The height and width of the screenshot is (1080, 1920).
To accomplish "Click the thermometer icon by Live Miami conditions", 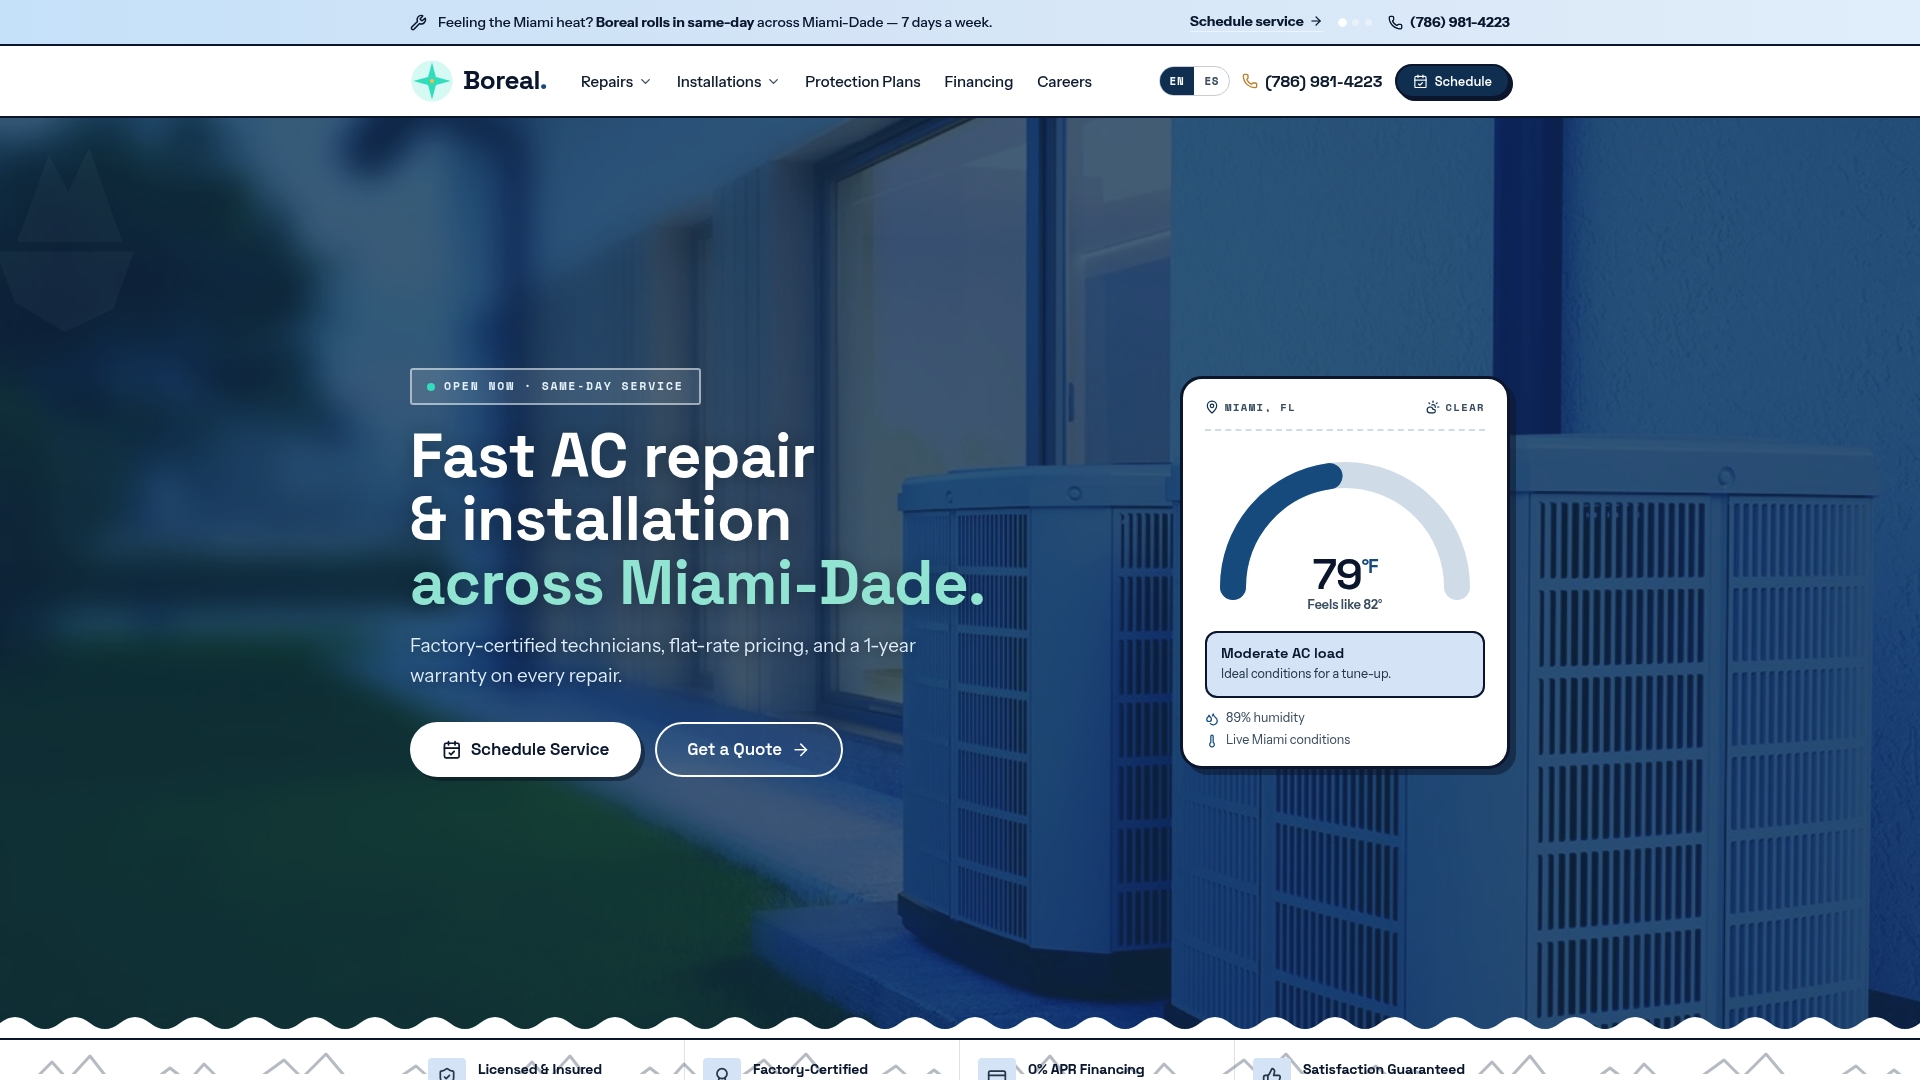I will tap(1212, 741).
